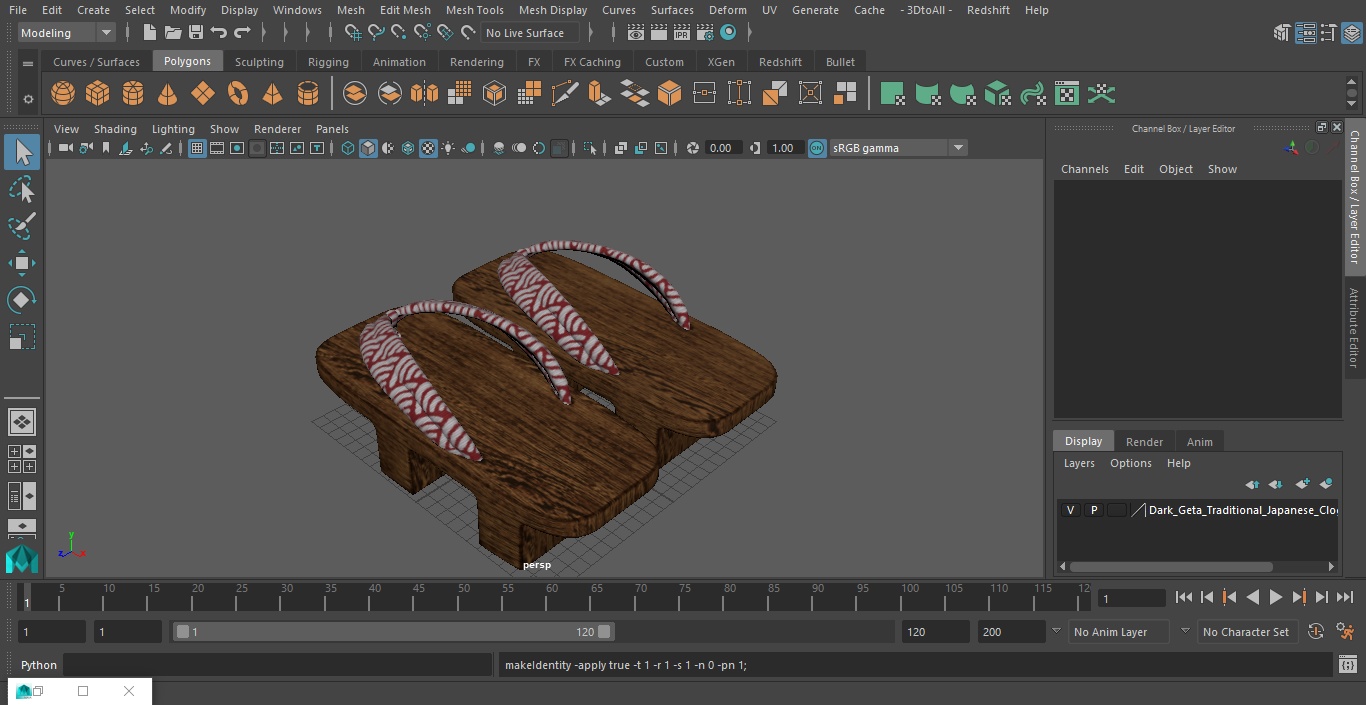Screen dimensions: 1366x705
Task: Open the UV Editor checker-window shelf icon
Action: tap(1067, 94)
